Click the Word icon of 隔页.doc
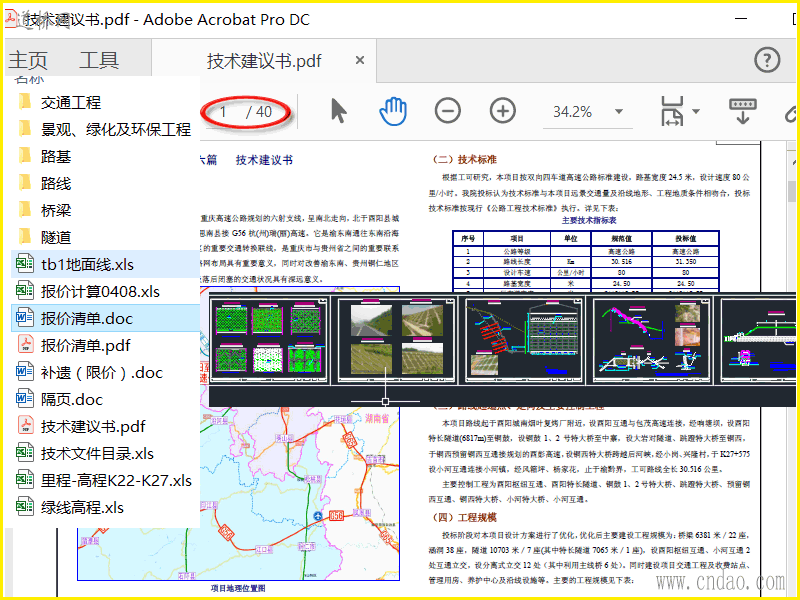 [x=24, y=398]
